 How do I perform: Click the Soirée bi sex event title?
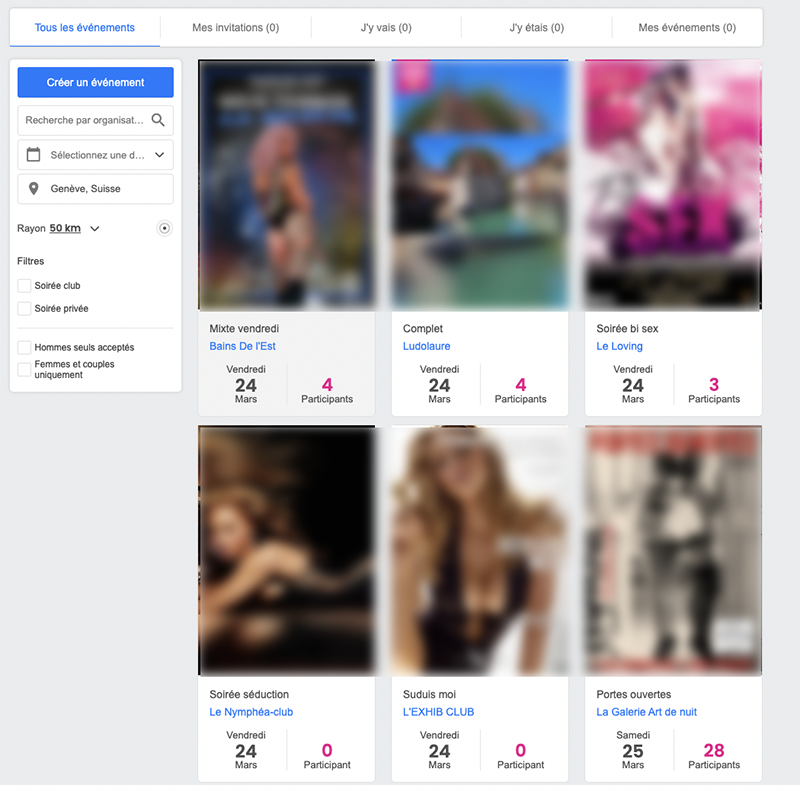(627, 329)
